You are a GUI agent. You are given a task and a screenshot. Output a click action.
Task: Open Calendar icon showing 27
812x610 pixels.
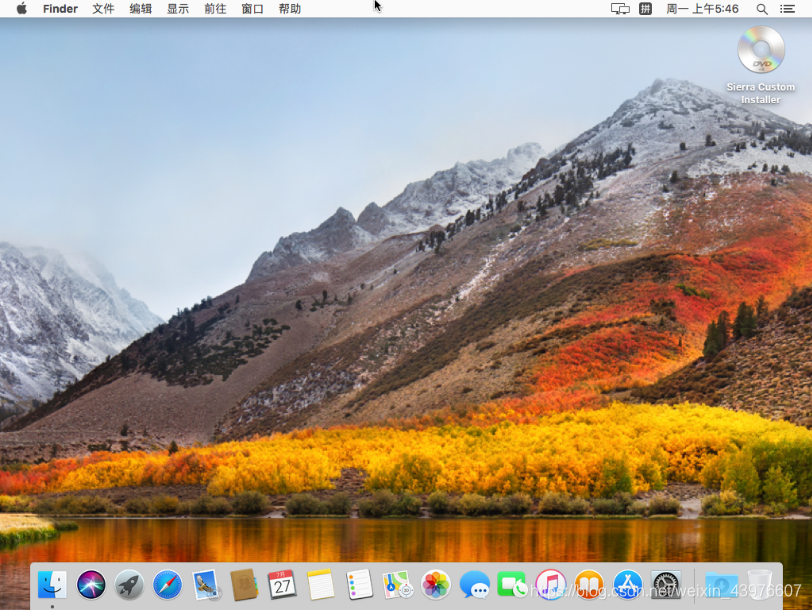[x=282, y=585]
